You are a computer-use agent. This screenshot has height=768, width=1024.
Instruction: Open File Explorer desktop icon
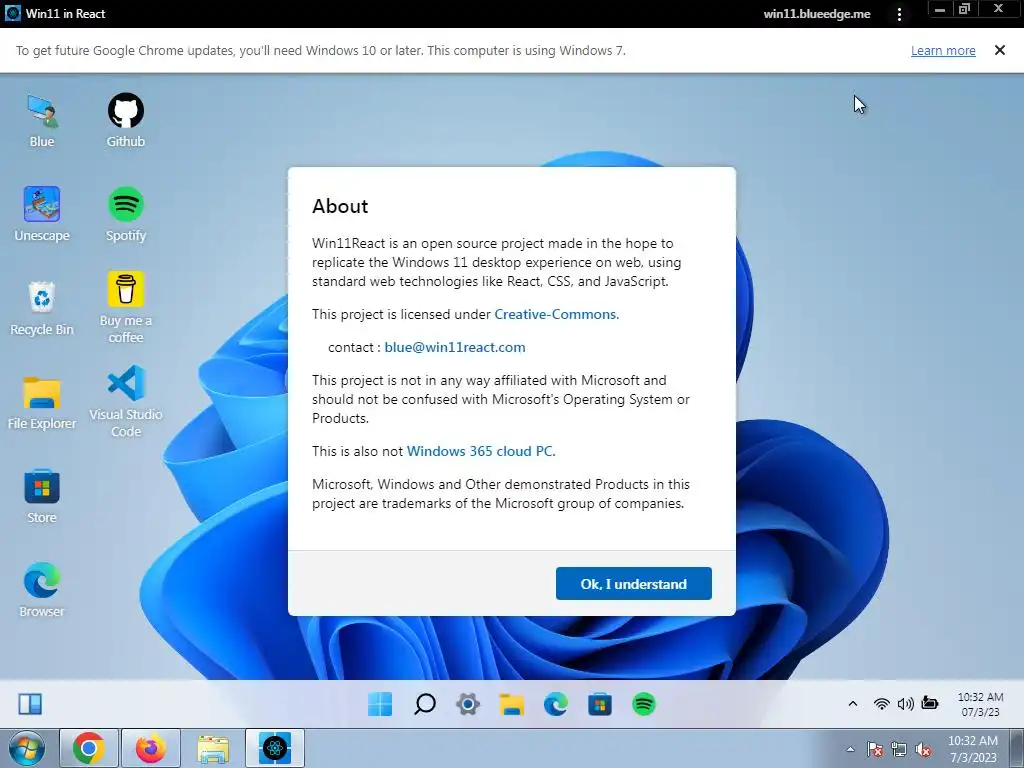click(42, 402)
